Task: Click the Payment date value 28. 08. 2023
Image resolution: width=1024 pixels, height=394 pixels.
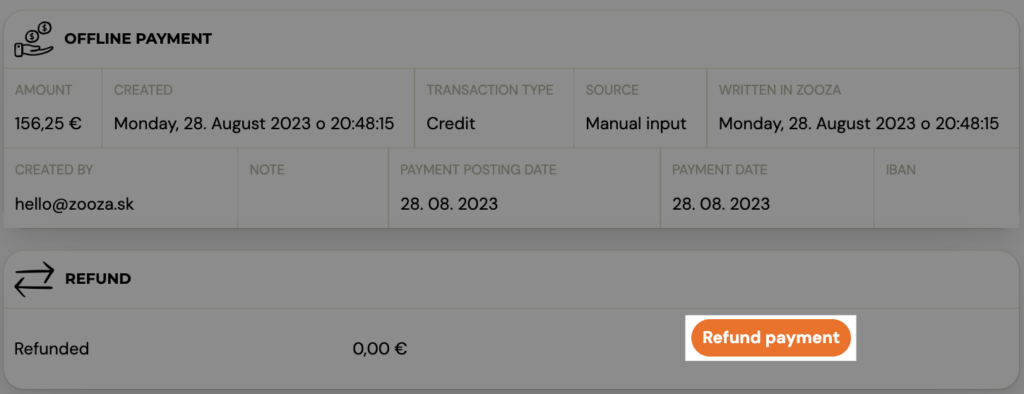Action: click(721, 204)
